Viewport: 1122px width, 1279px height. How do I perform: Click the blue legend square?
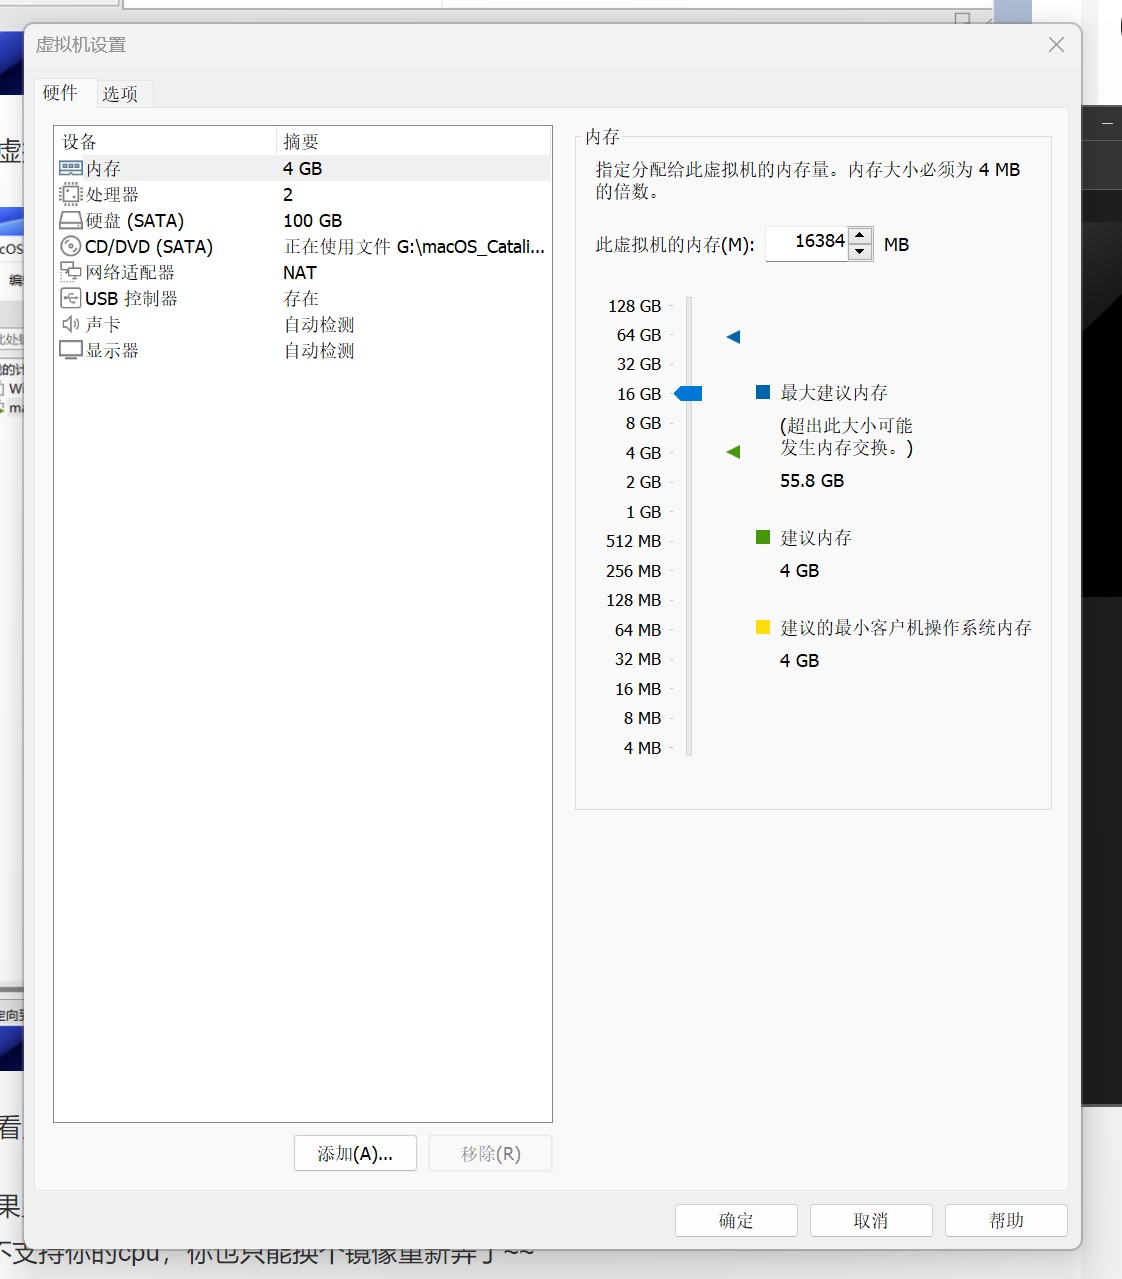(x=763, y=392)
